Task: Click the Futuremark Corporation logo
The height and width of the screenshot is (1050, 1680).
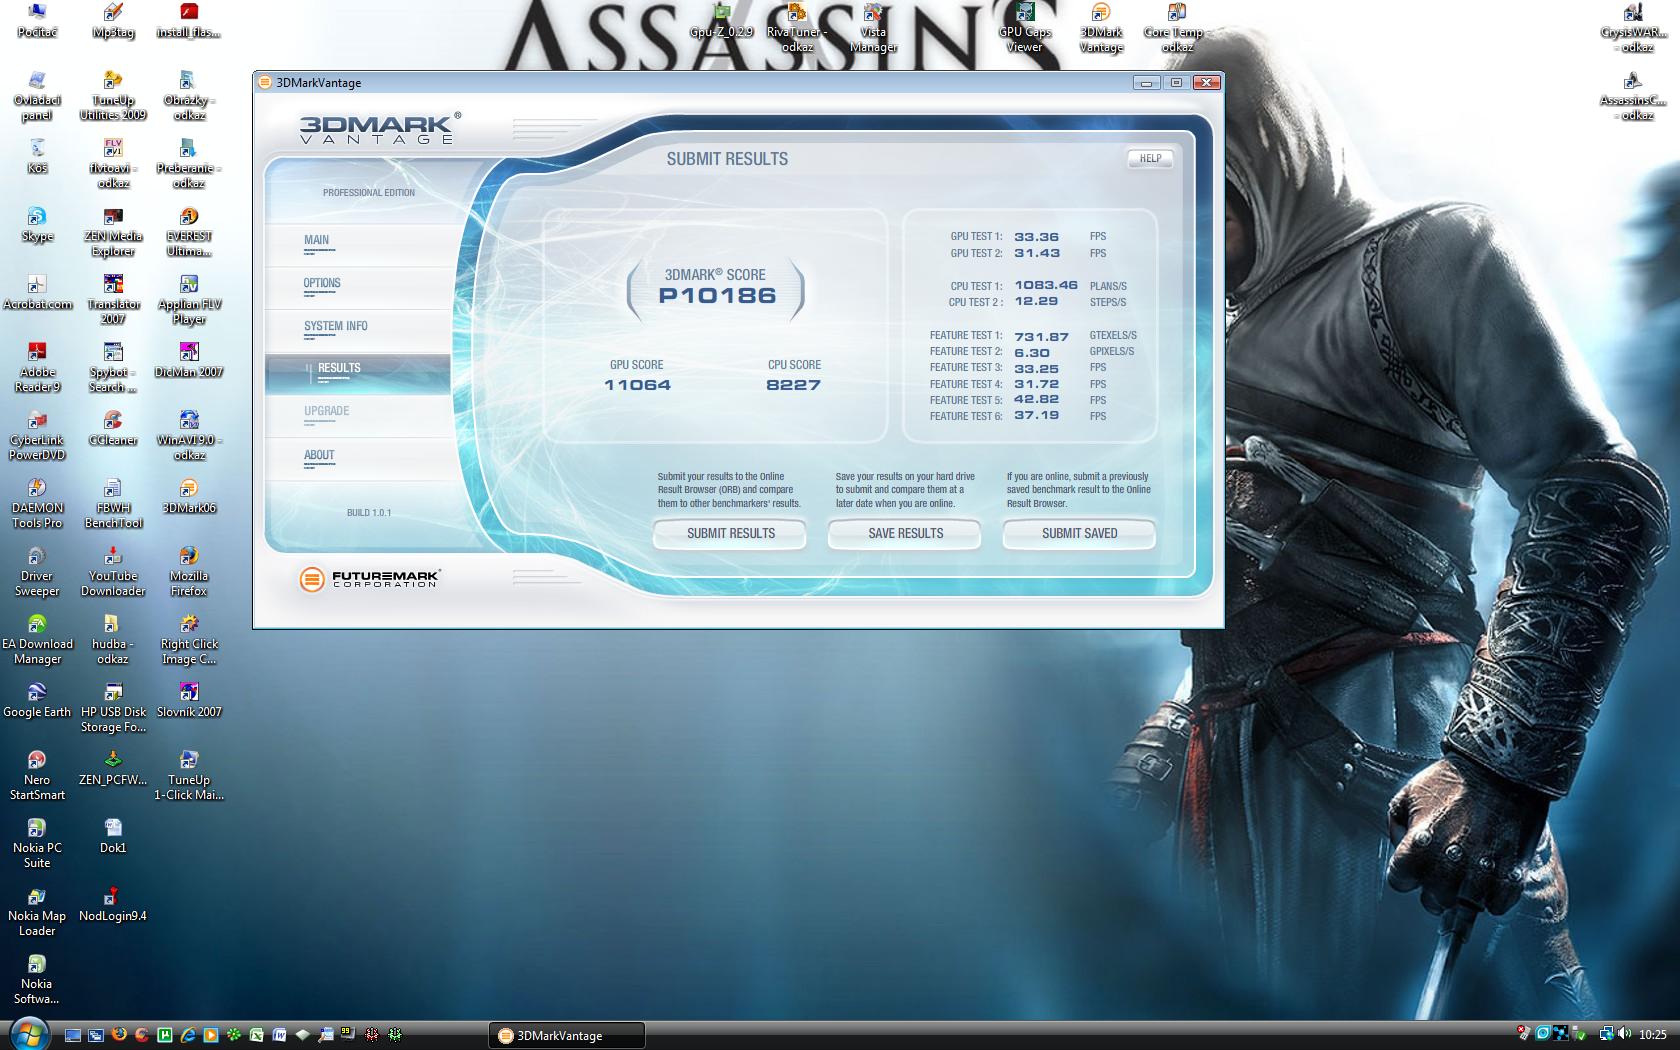Action: 369,578
